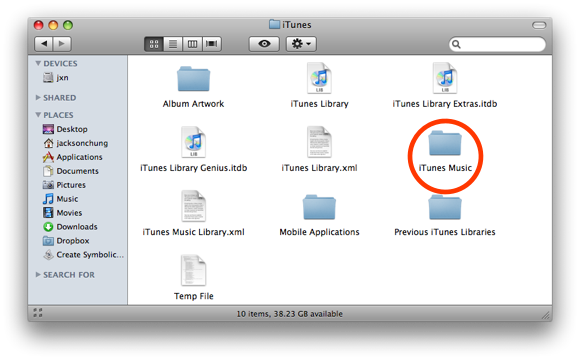
Task: Switch to Cover Flow view
Action: (212, 44)
